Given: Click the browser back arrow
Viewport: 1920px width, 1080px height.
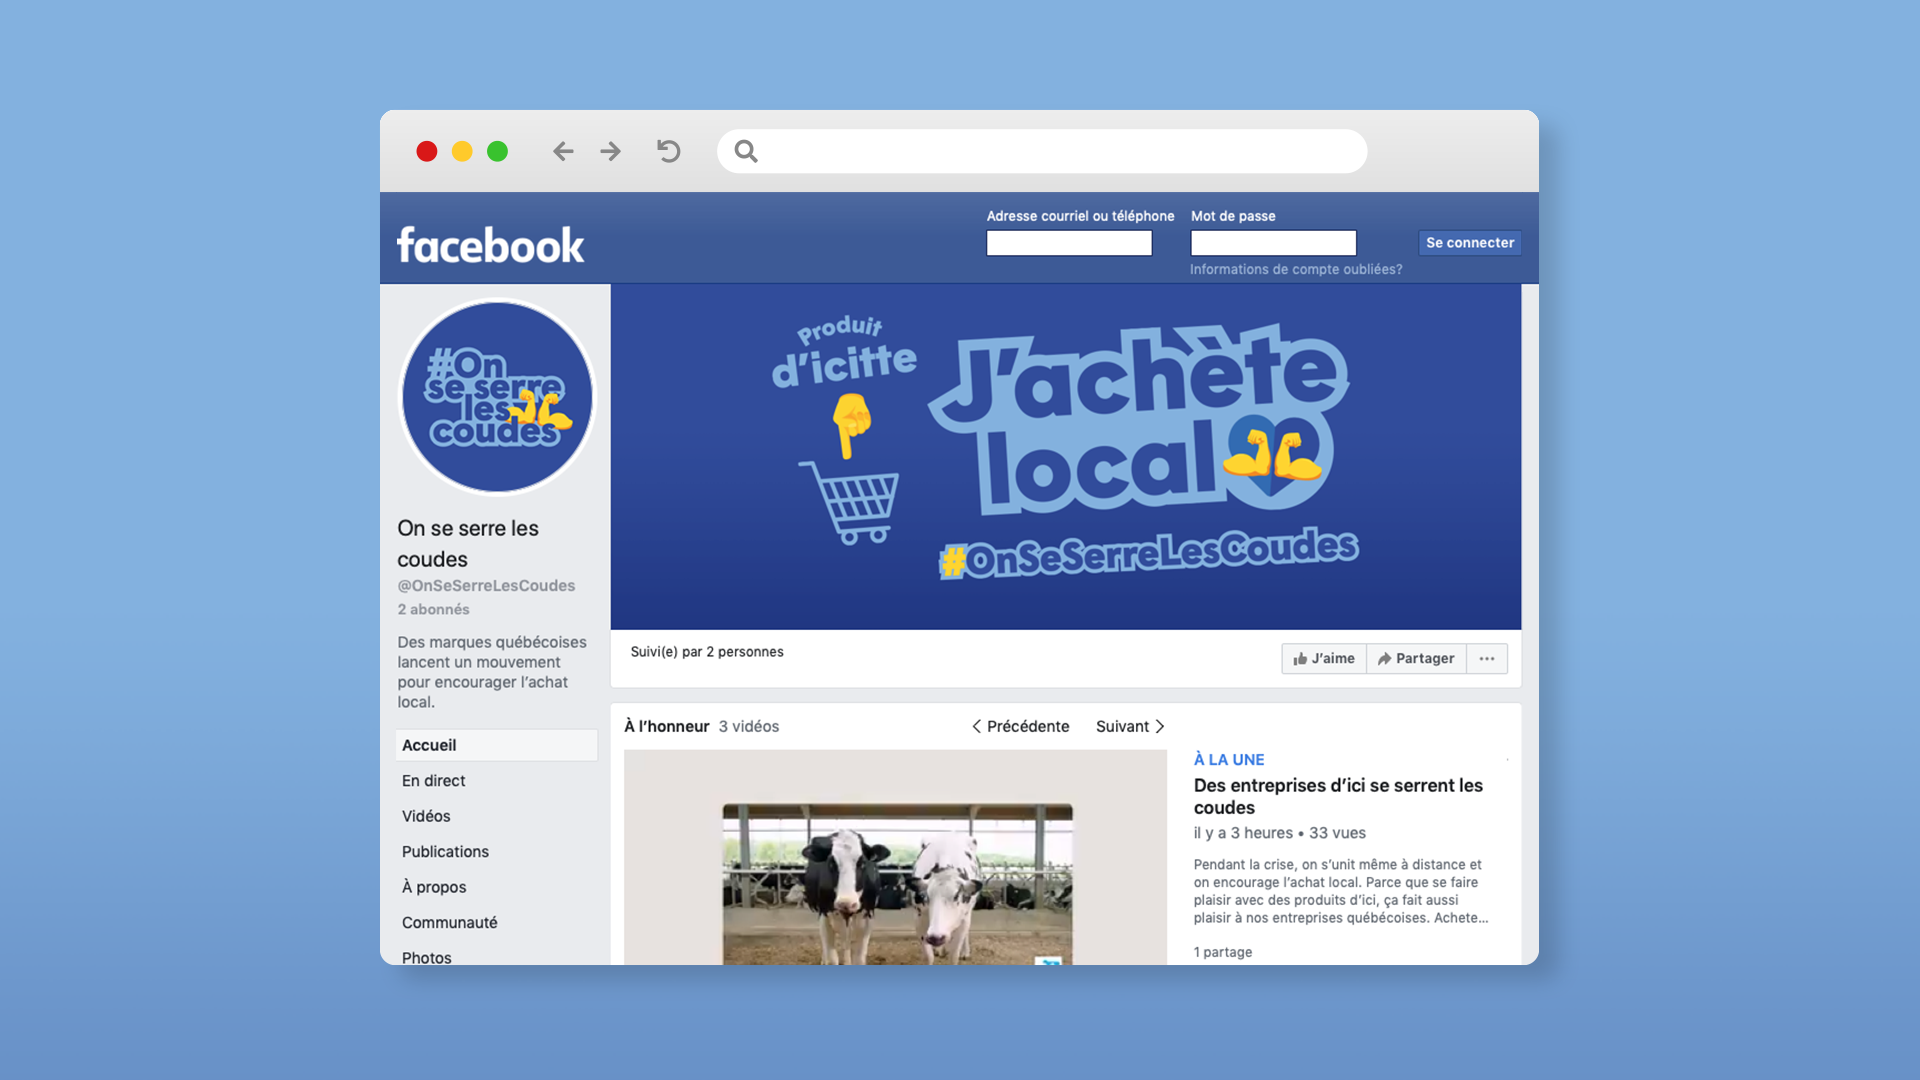Looking at the screenshot, I should (x=563, y=151).
